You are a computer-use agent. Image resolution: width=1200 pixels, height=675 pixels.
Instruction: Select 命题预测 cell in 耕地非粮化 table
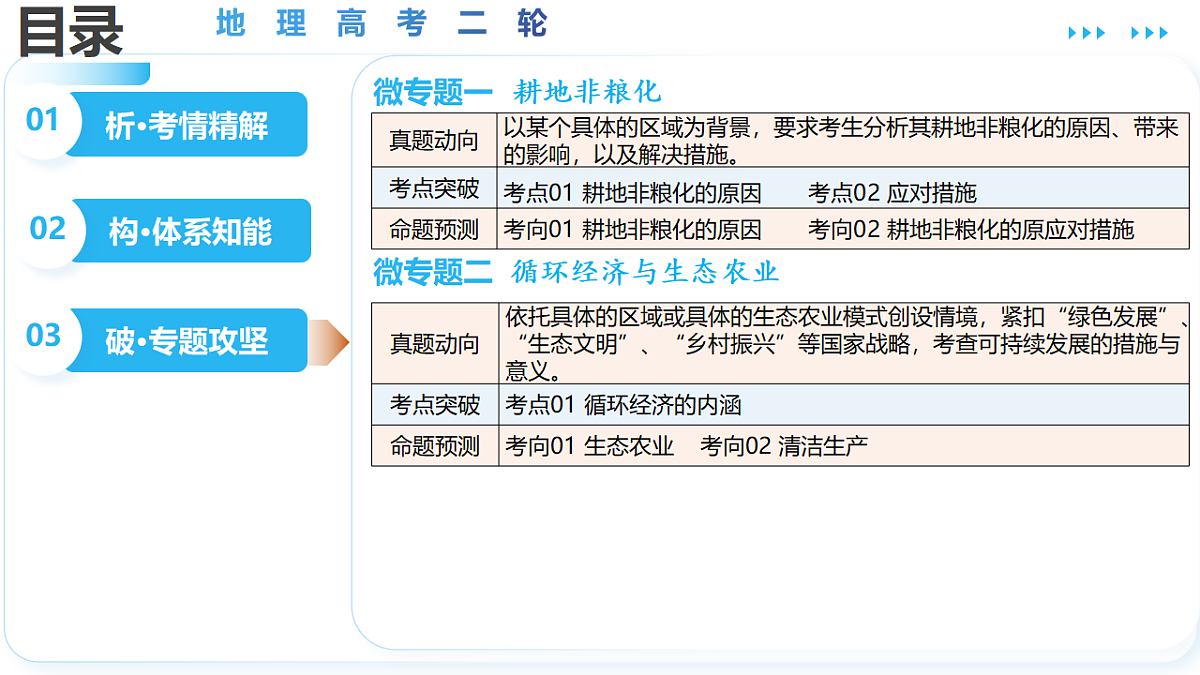[x=434, y=229]
